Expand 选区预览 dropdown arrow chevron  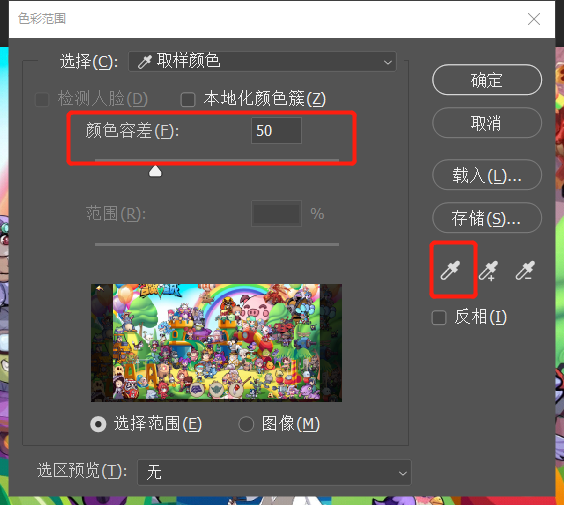click(402, 473)
